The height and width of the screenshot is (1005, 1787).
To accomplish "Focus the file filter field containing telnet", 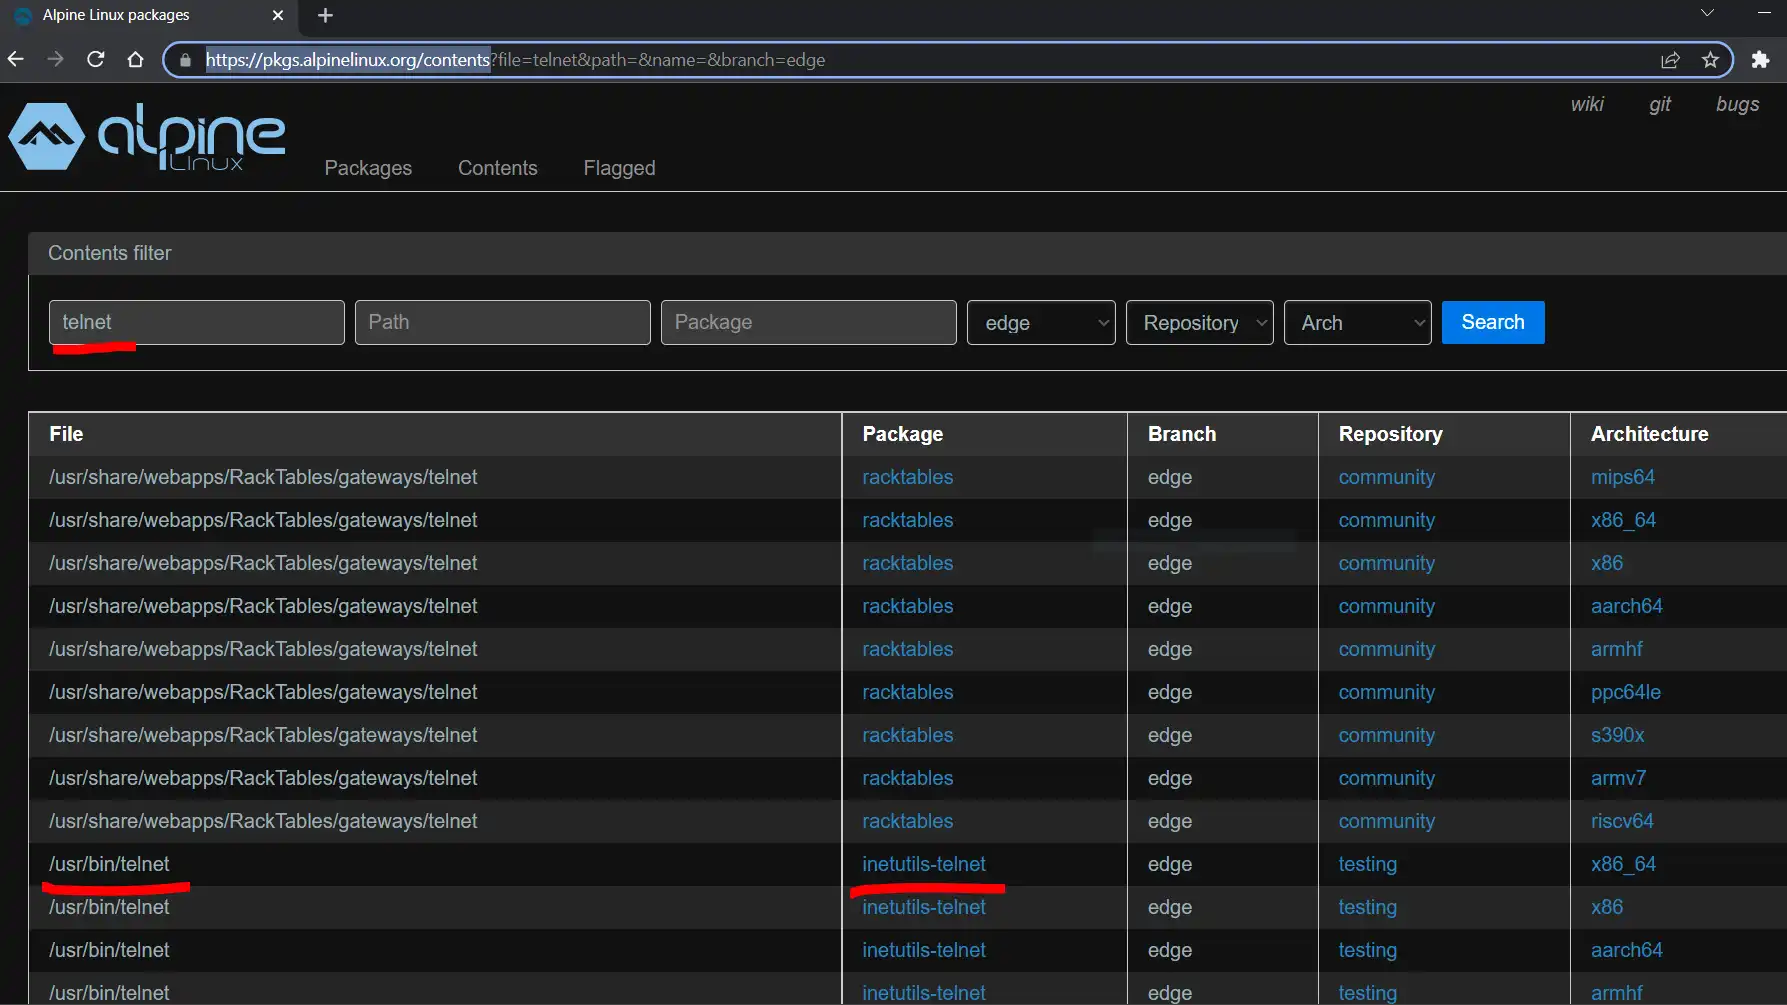I will (197, 322).
